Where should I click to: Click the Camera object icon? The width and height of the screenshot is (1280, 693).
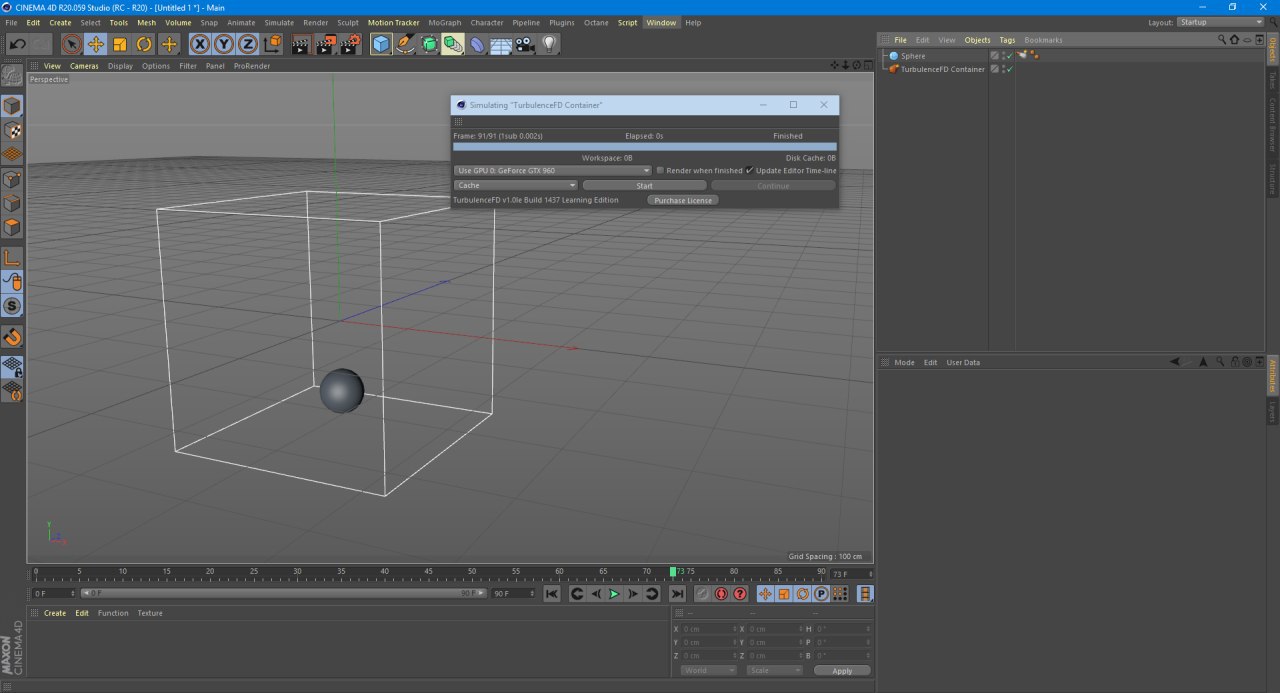click(x=525, y=44)
